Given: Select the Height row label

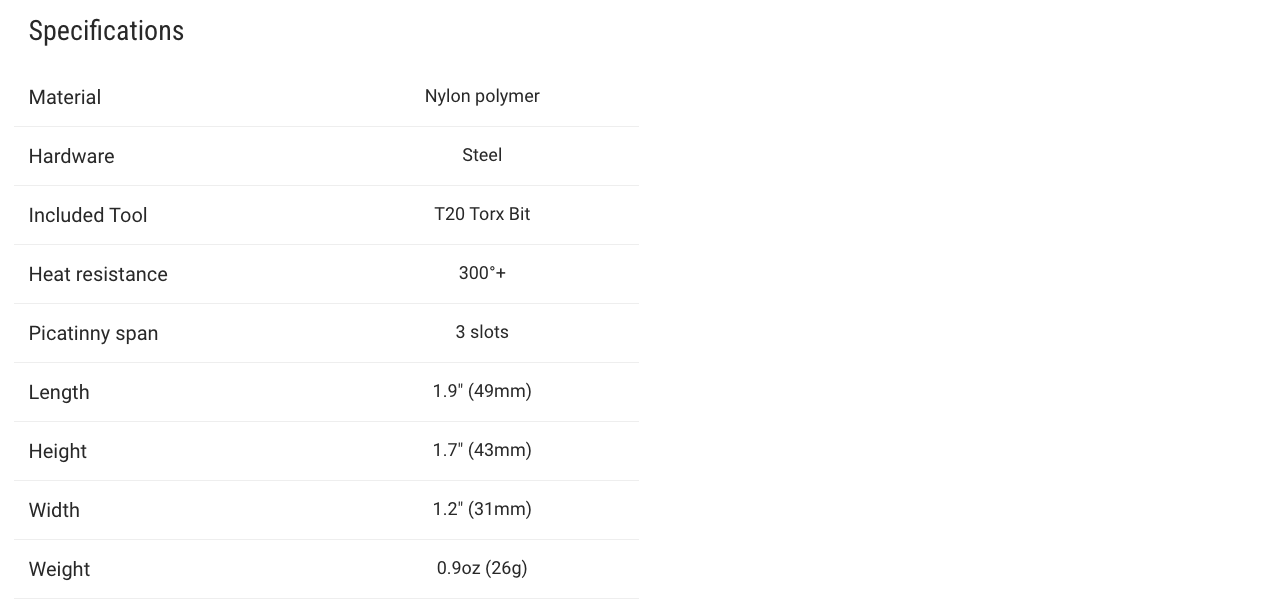Looking at the screenshot, I should point(58,451).
